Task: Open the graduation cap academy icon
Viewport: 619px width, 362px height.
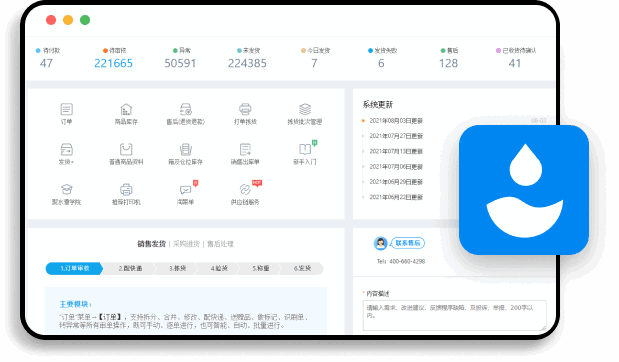Action: tap(66, 189)
